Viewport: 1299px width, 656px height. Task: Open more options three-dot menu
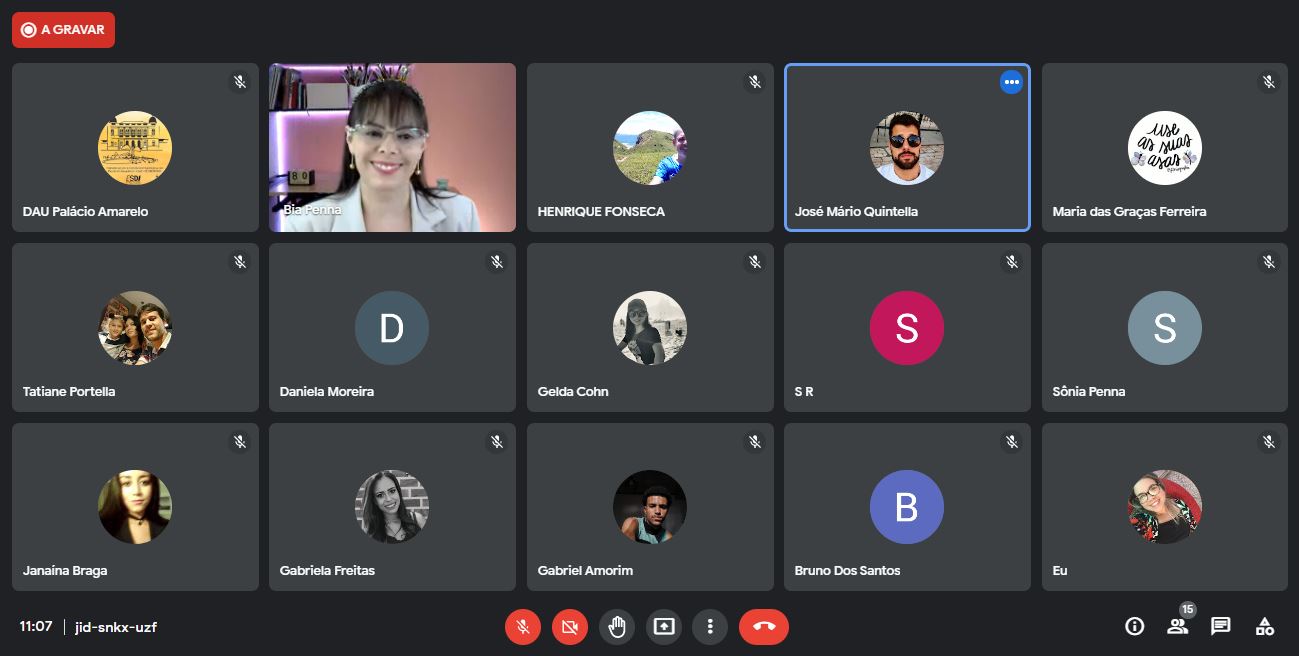click(710, 627)
